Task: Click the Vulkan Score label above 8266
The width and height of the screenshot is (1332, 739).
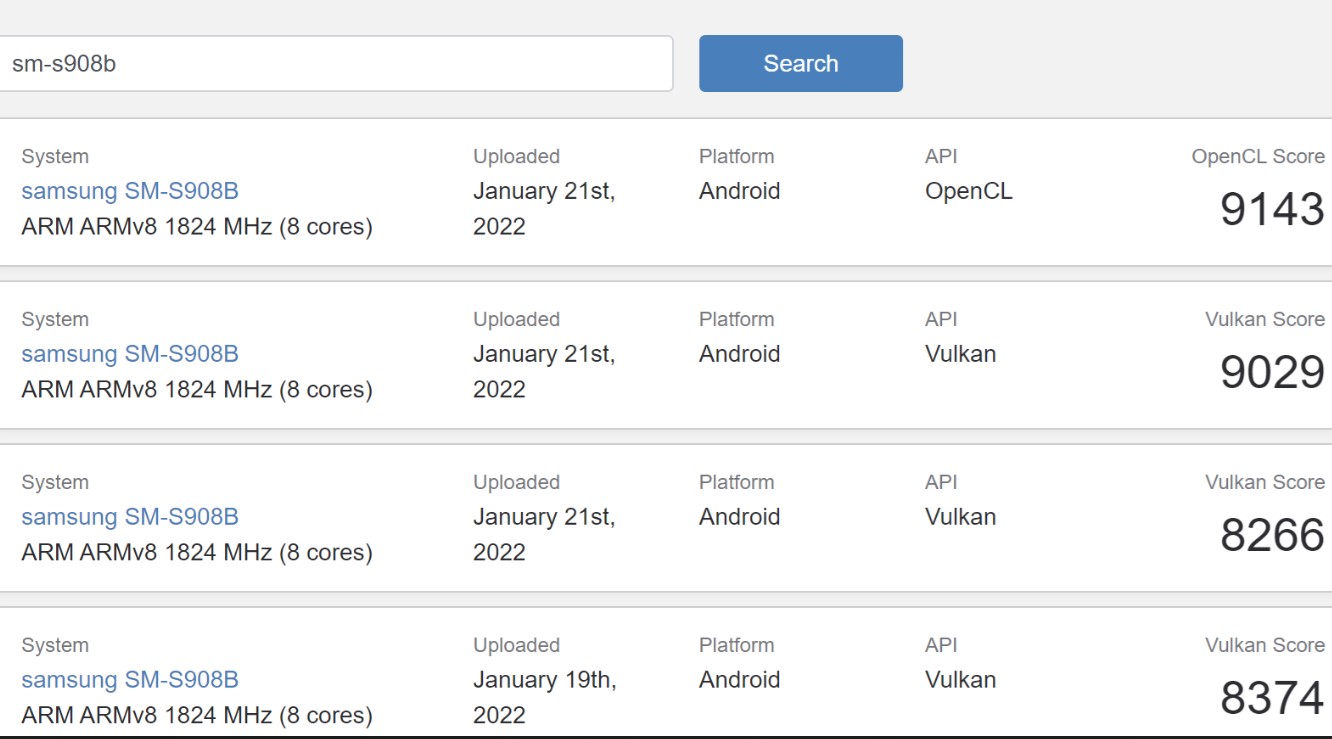Action: click(x=1264, y=483)
